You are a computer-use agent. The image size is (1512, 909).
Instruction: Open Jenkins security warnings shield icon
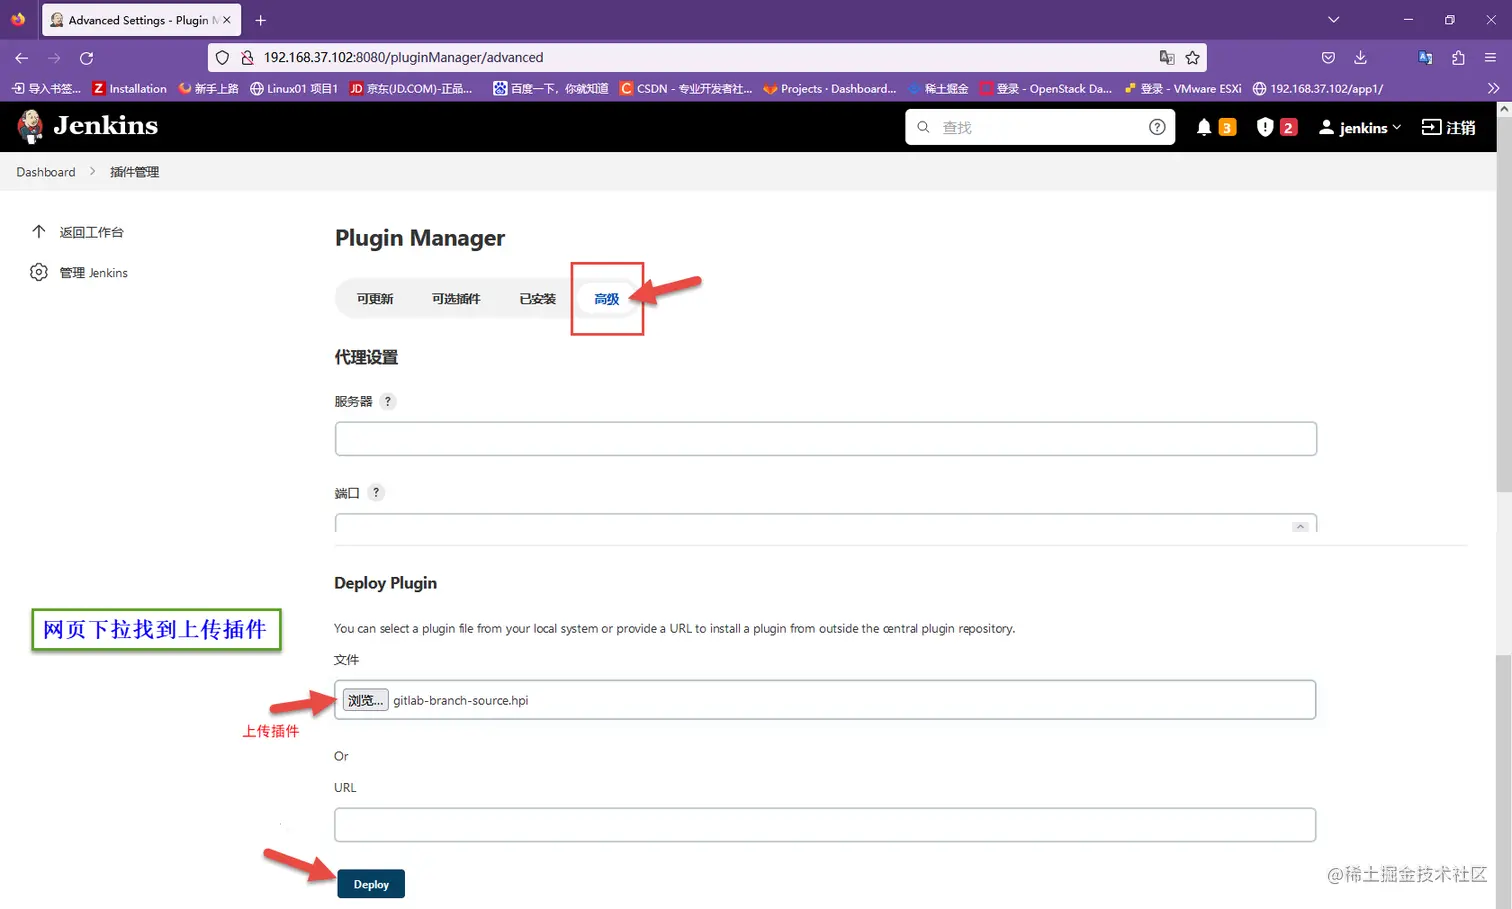[1265, 127]
